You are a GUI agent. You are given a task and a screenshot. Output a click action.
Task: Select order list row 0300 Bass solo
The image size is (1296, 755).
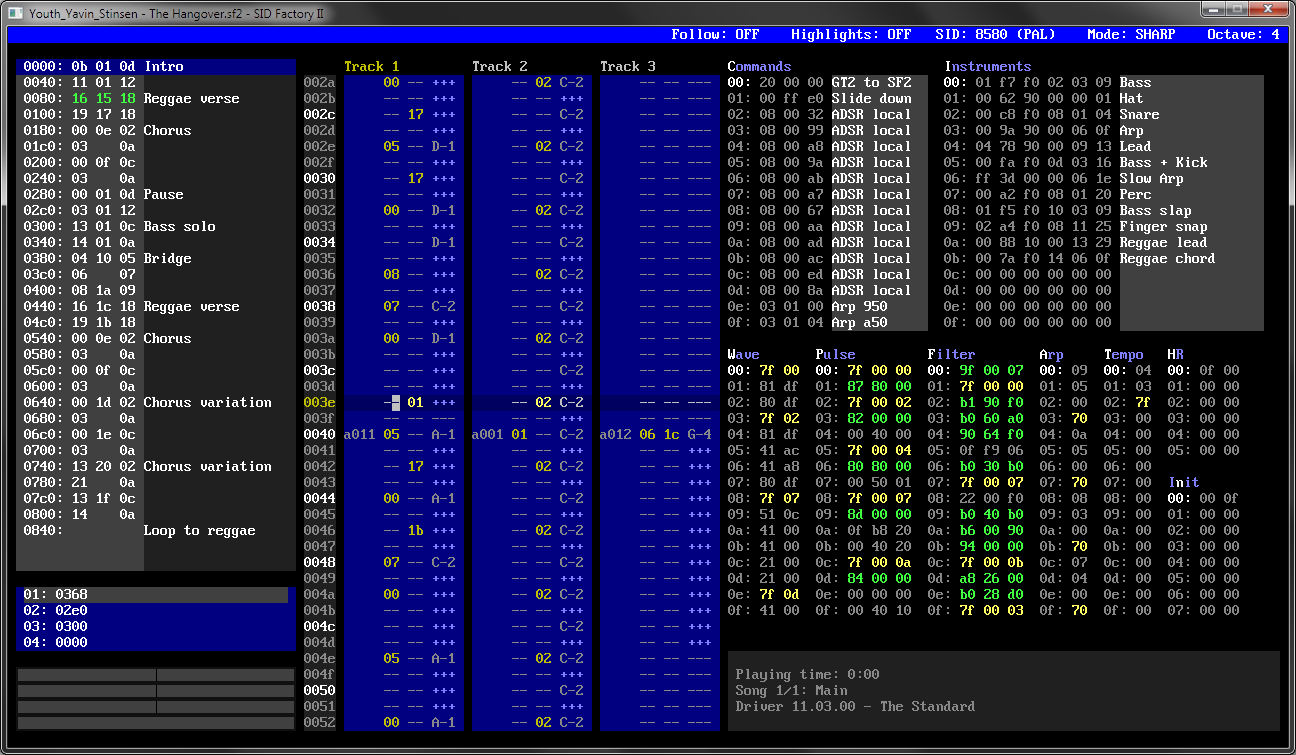click(156, 226)
